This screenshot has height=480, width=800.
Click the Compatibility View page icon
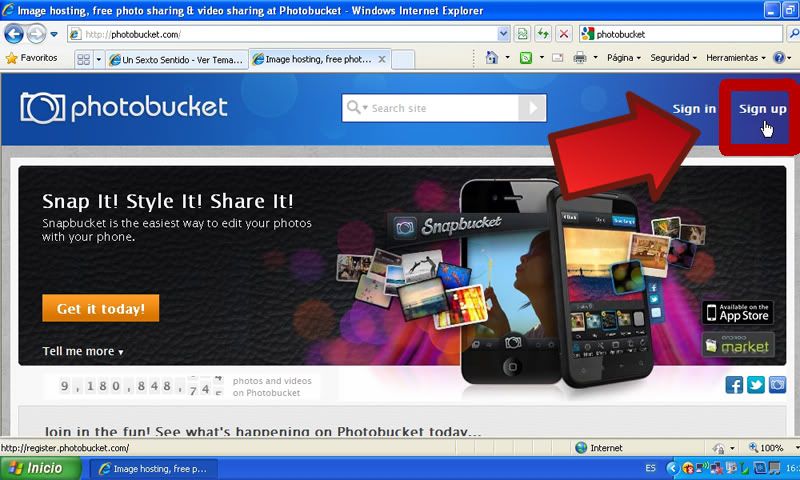click(522, 34)
